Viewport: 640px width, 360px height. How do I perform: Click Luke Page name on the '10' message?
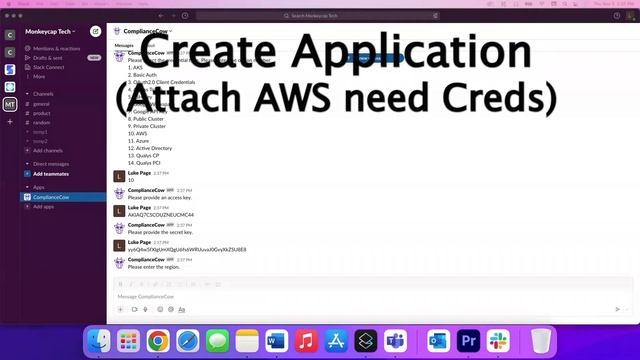[139, 173]
